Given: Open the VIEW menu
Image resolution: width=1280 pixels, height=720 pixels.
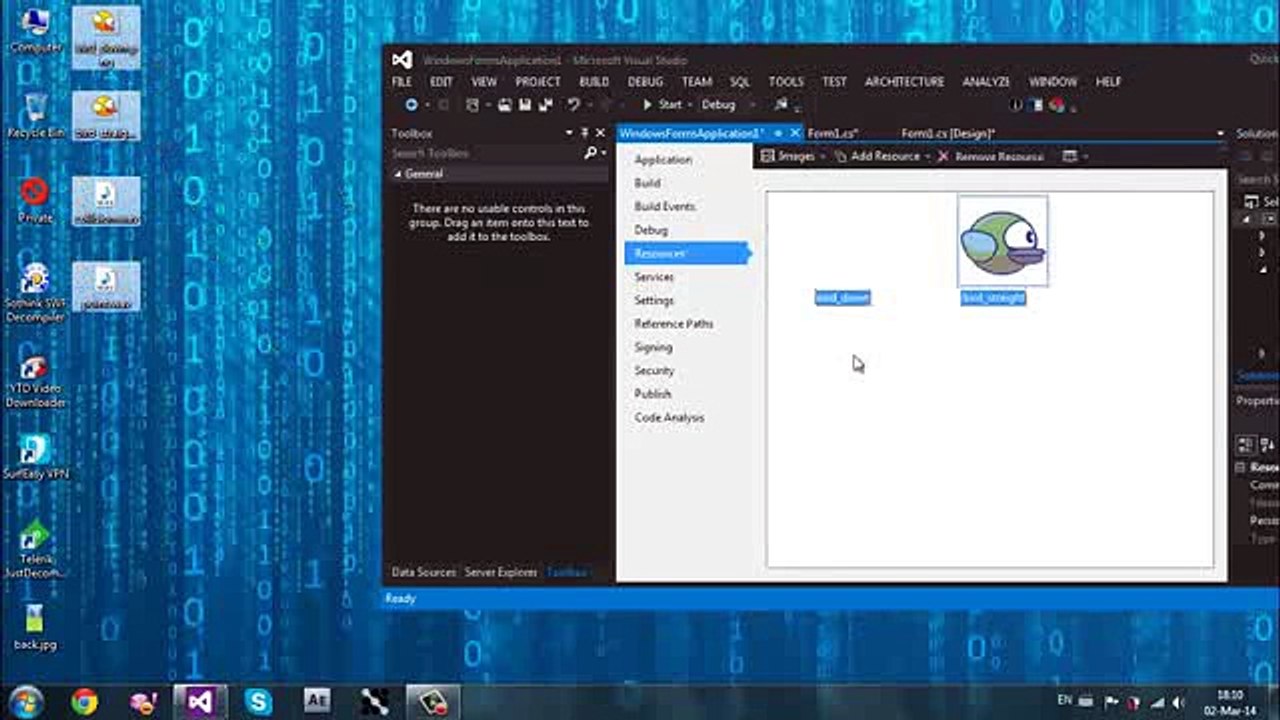Looking at the screenshot, I should [484, 82].
